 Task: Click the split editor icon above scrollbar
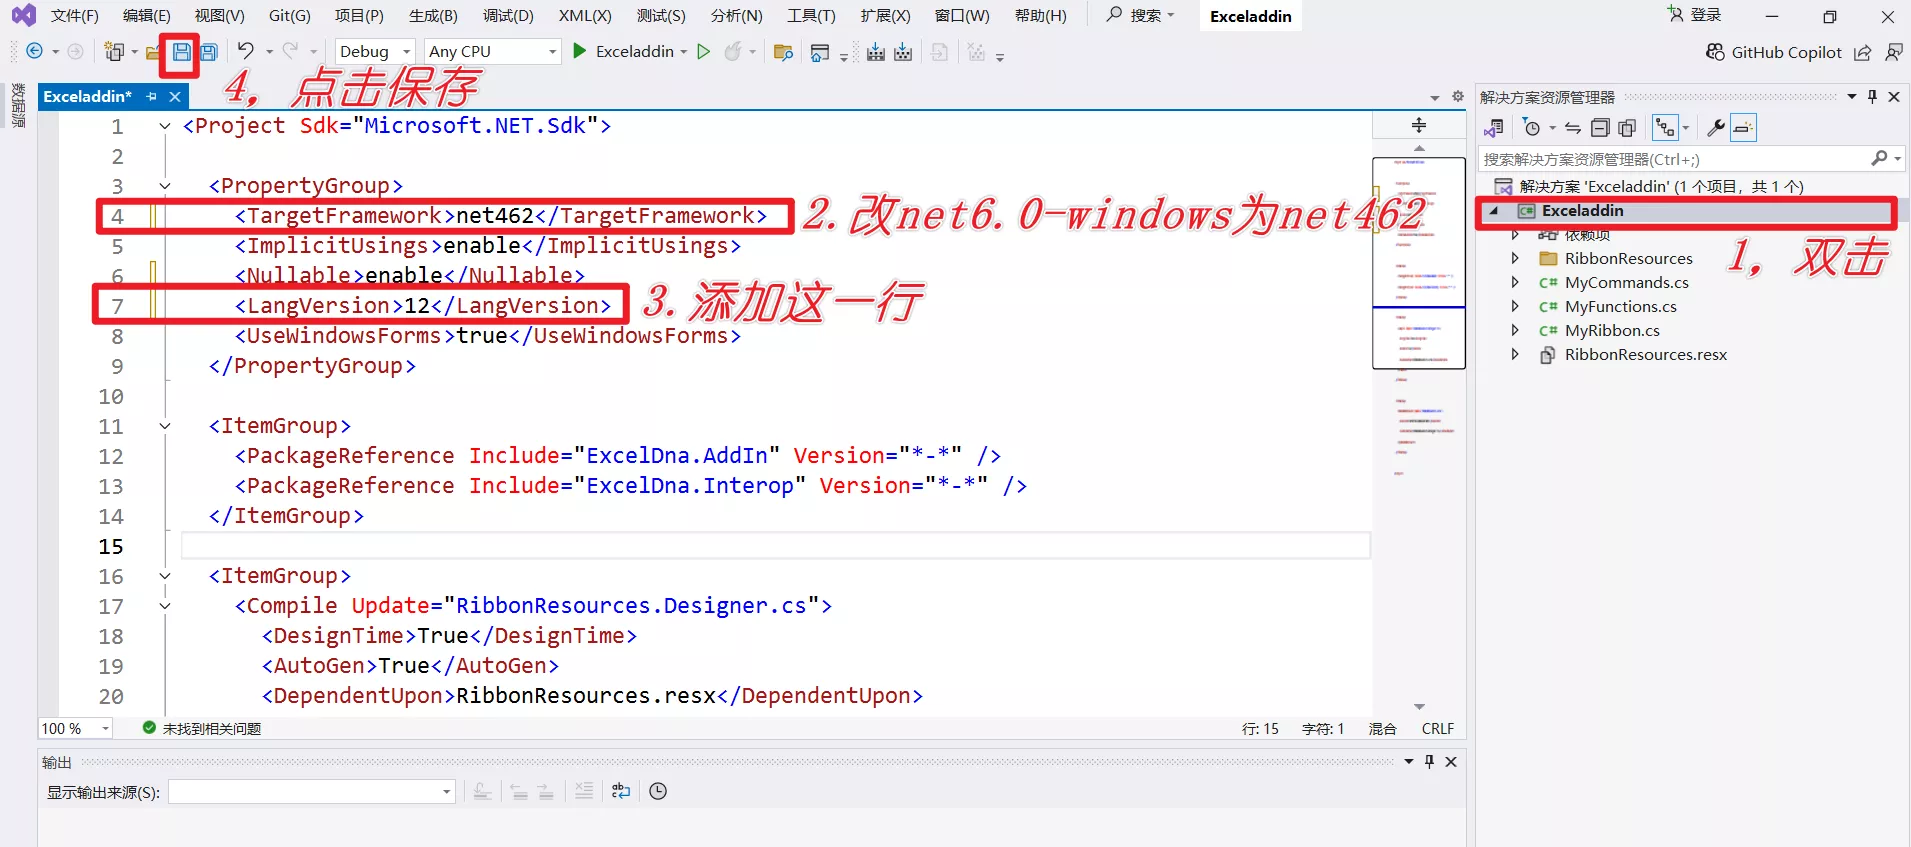click(x=1418, y=125)
